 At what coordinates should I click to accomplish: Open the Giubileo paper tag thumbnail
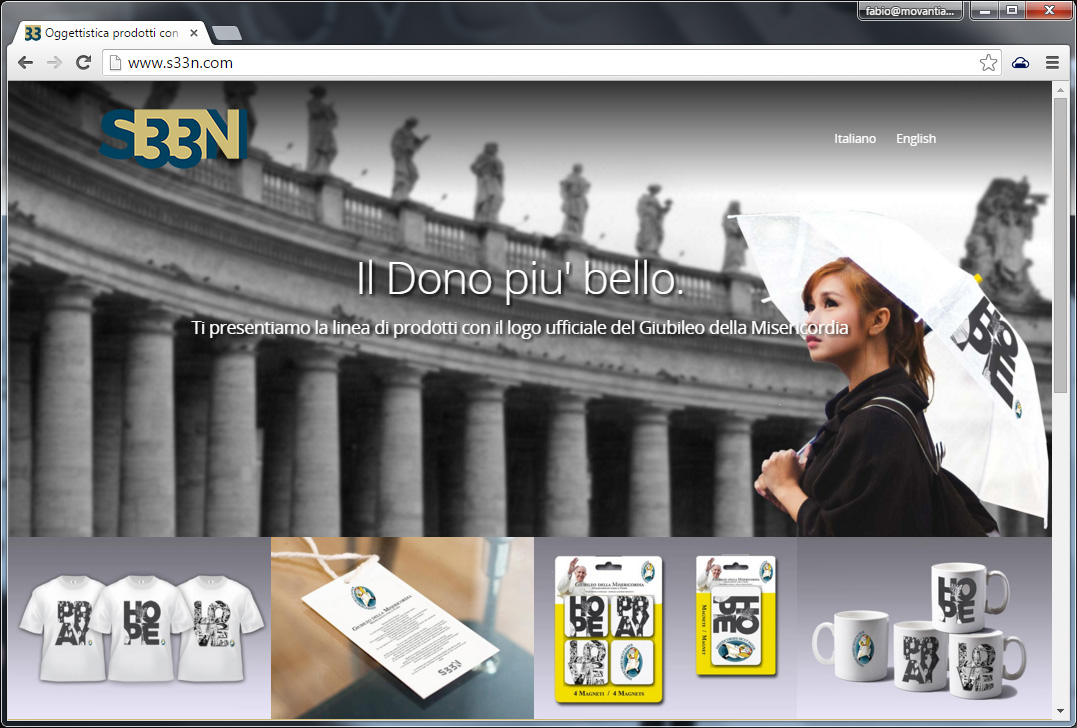pos(402,627)
